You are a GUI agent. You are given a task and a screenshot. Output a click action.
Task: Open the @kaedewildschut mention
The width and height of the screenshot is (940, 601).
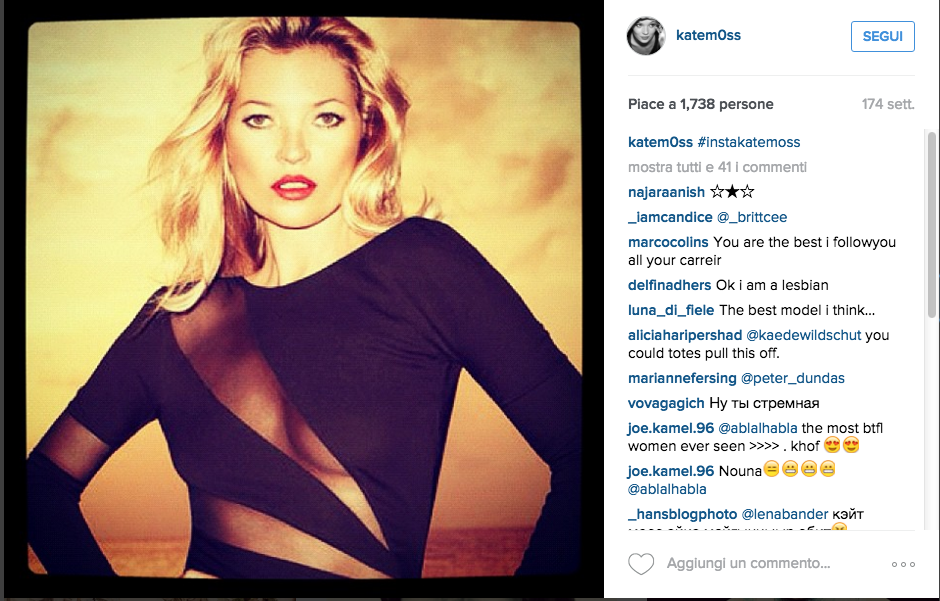tap(803, 335)
